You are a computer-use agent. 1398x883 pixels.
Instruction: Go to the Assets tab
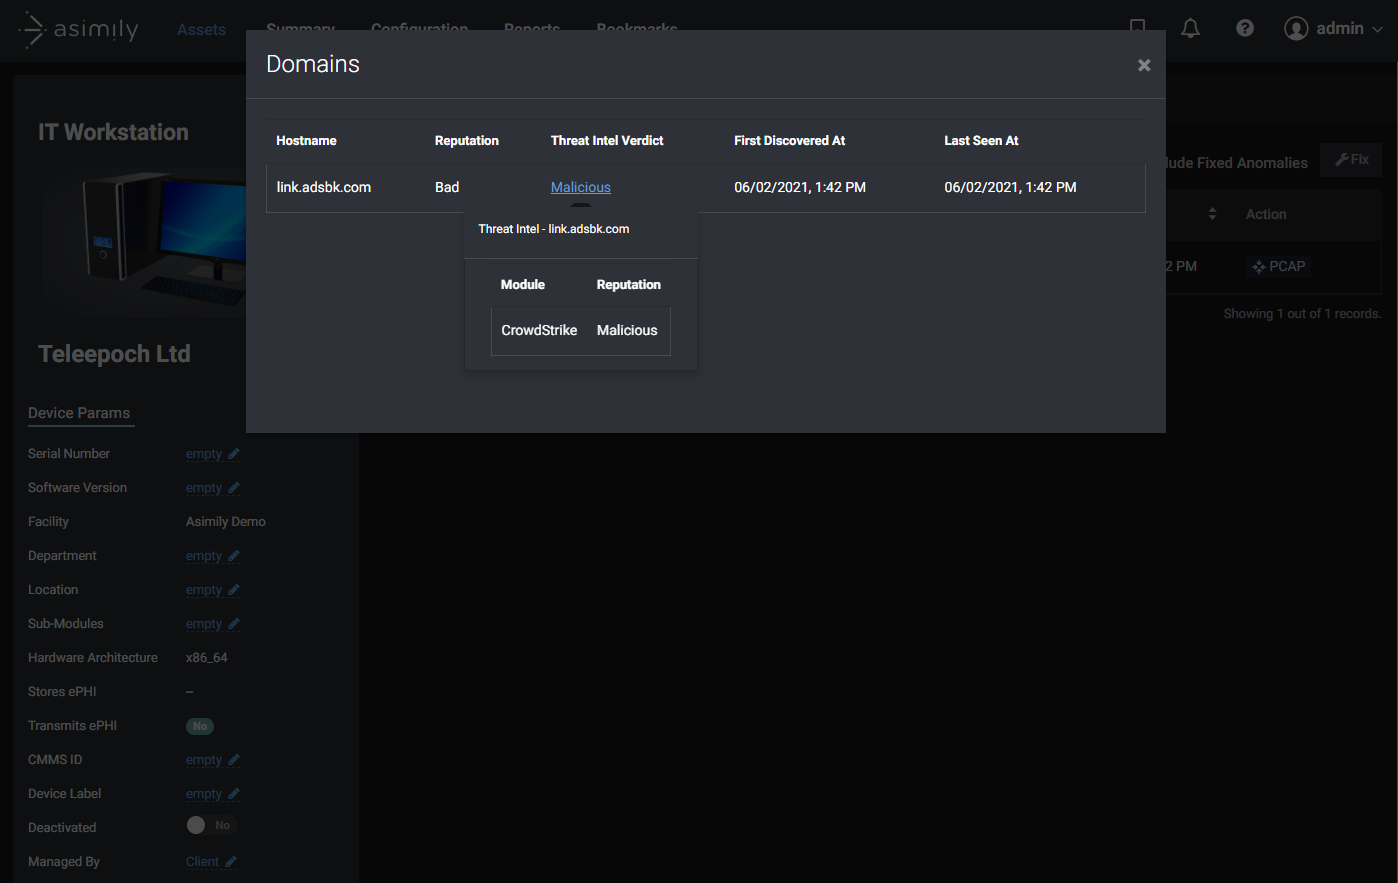(x=201, y=30)
